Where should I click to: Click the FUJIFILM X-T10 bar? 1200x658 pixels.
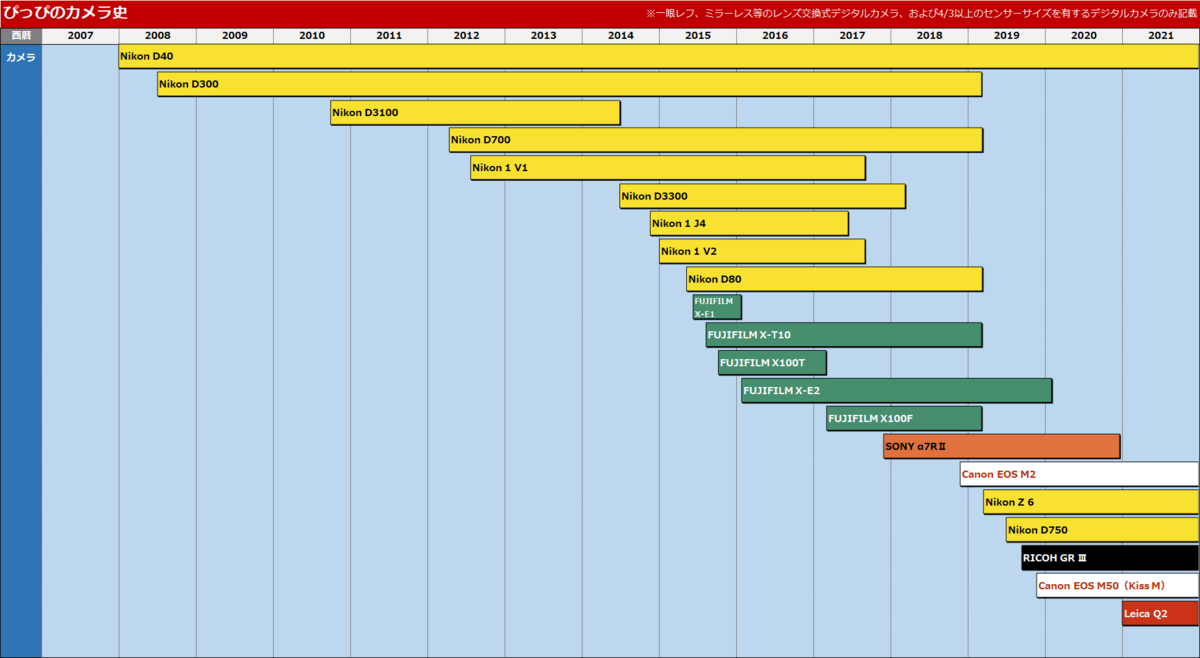pyautogui.click(x=844, y=335)
